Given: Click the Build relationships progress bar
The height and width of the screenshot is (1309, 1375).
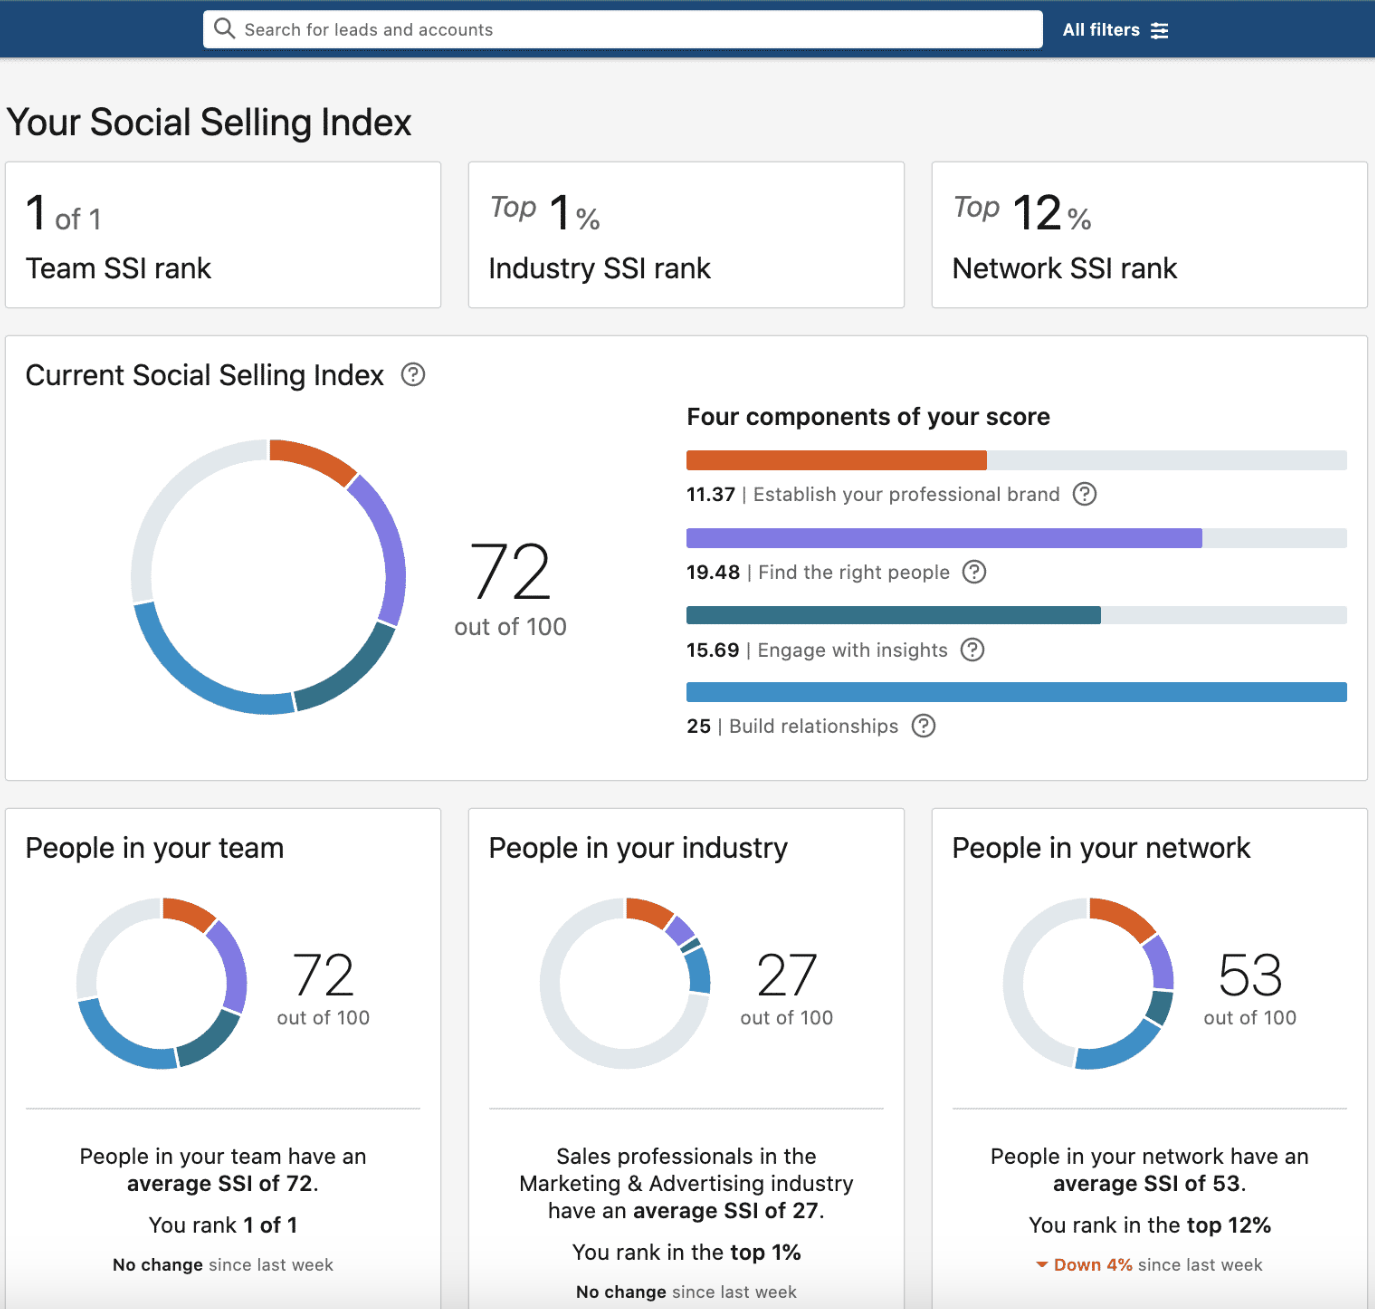Looking at the screenshot, I should coord(1016,691).
